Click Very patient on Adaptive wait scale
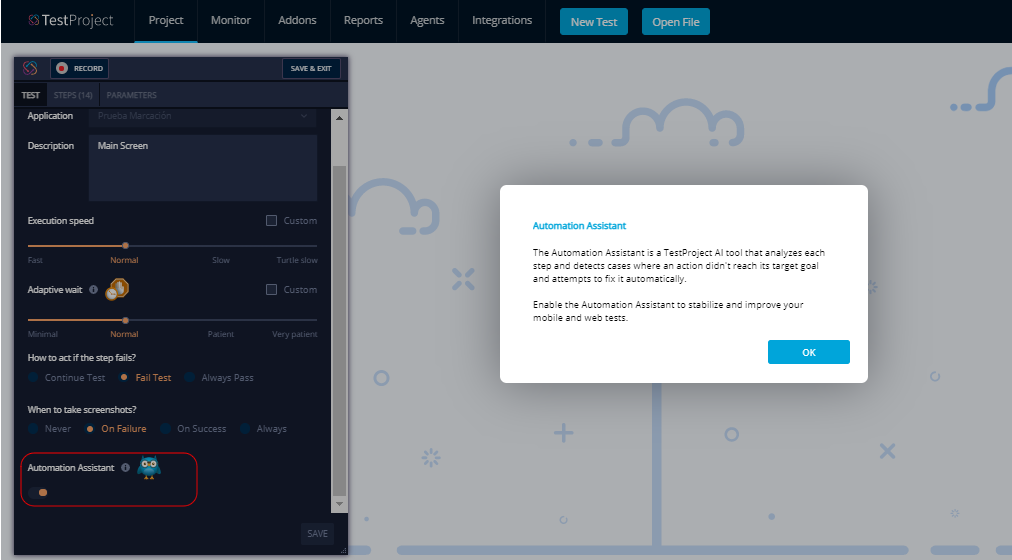The width and height of the screenshot is (1012, 560). 295,334
